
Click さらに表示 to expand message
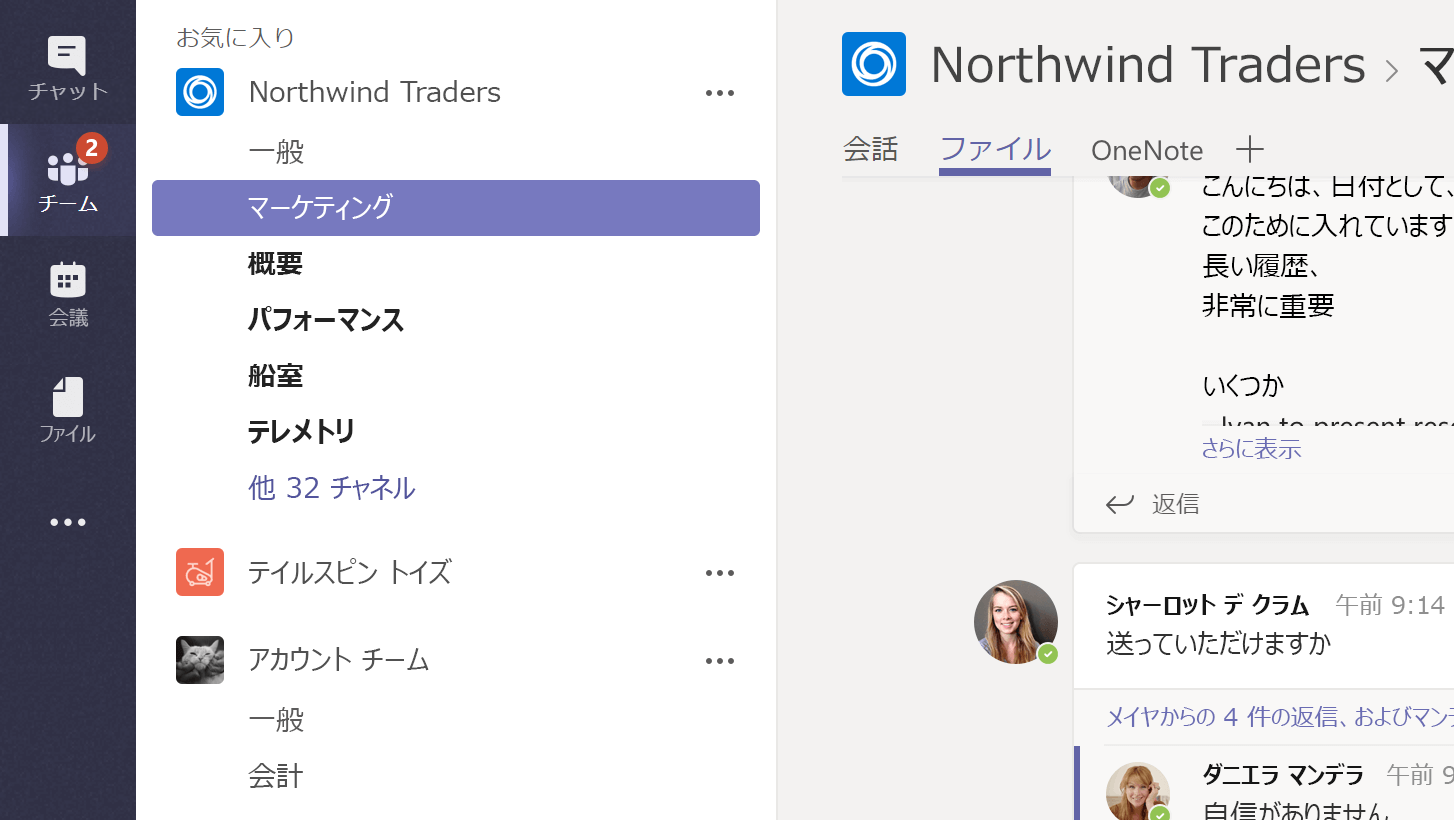tap(1251, 449)
